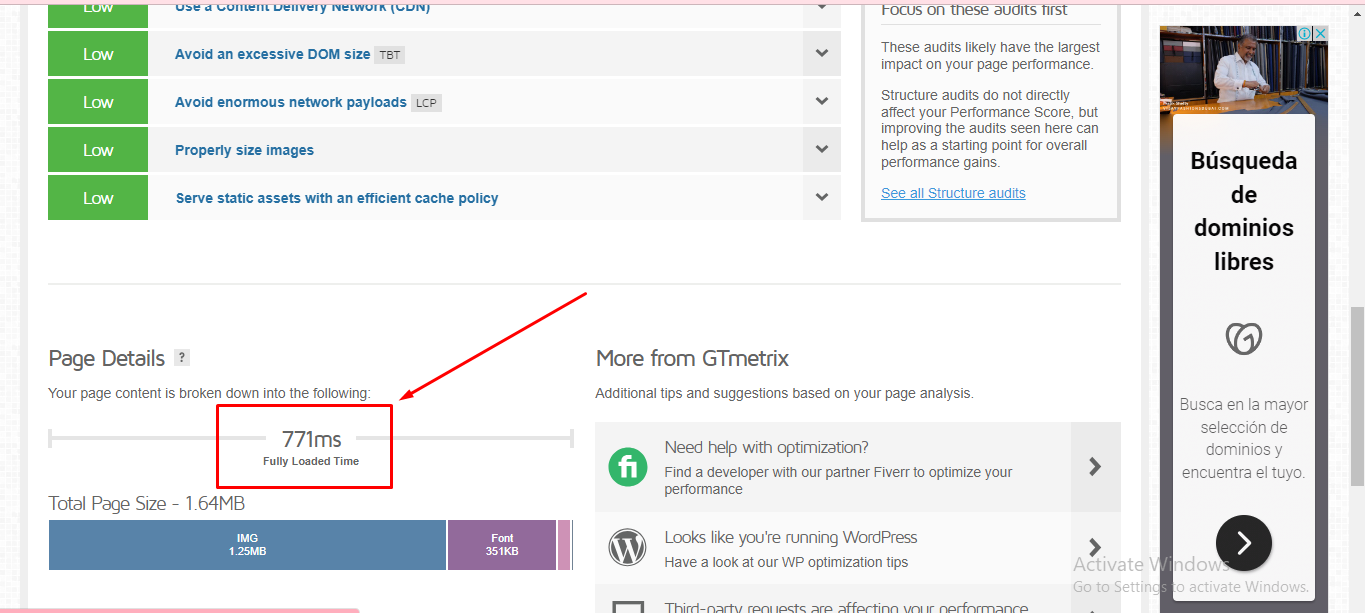The image size is (1365, 613).
Task: Click the TBT tag beside DOM size audit
Action: [x=389, y=55]
